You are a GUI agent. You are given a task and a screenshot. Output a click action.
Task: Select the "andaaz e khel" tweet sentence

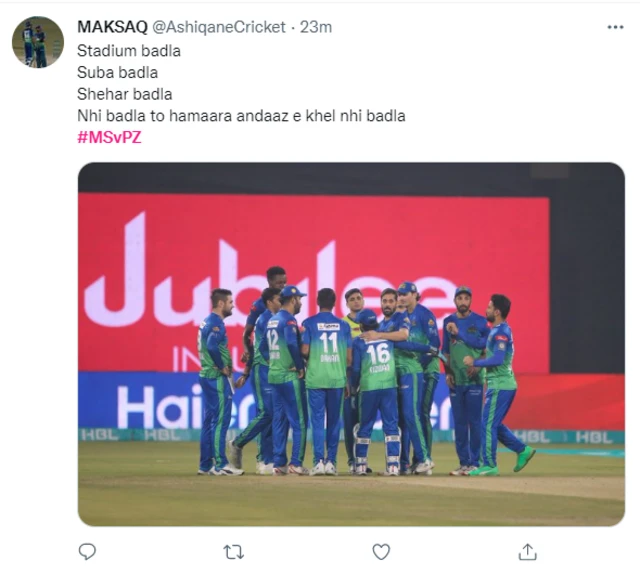(x=241, y=116)
